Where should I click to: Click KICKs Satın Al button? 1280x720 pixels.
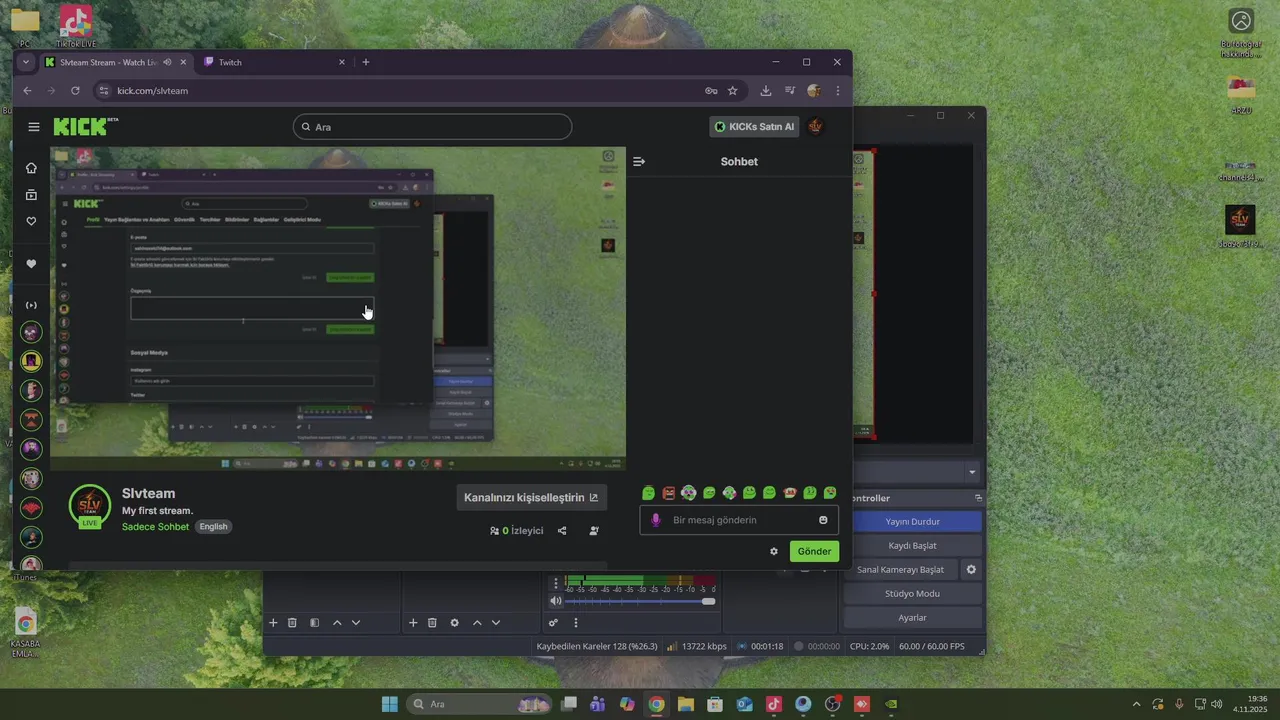click(x=754, y=127)
